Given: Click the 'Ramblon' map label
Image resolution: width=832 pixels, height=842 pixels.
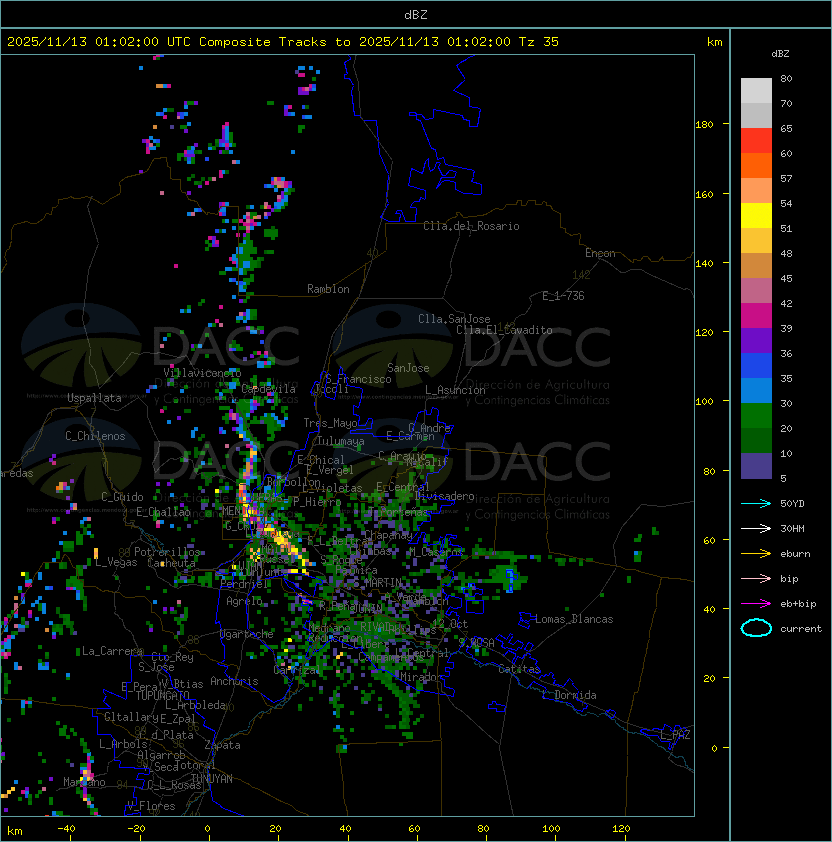Looking at the screenshot, I should (x=328, y=289).
